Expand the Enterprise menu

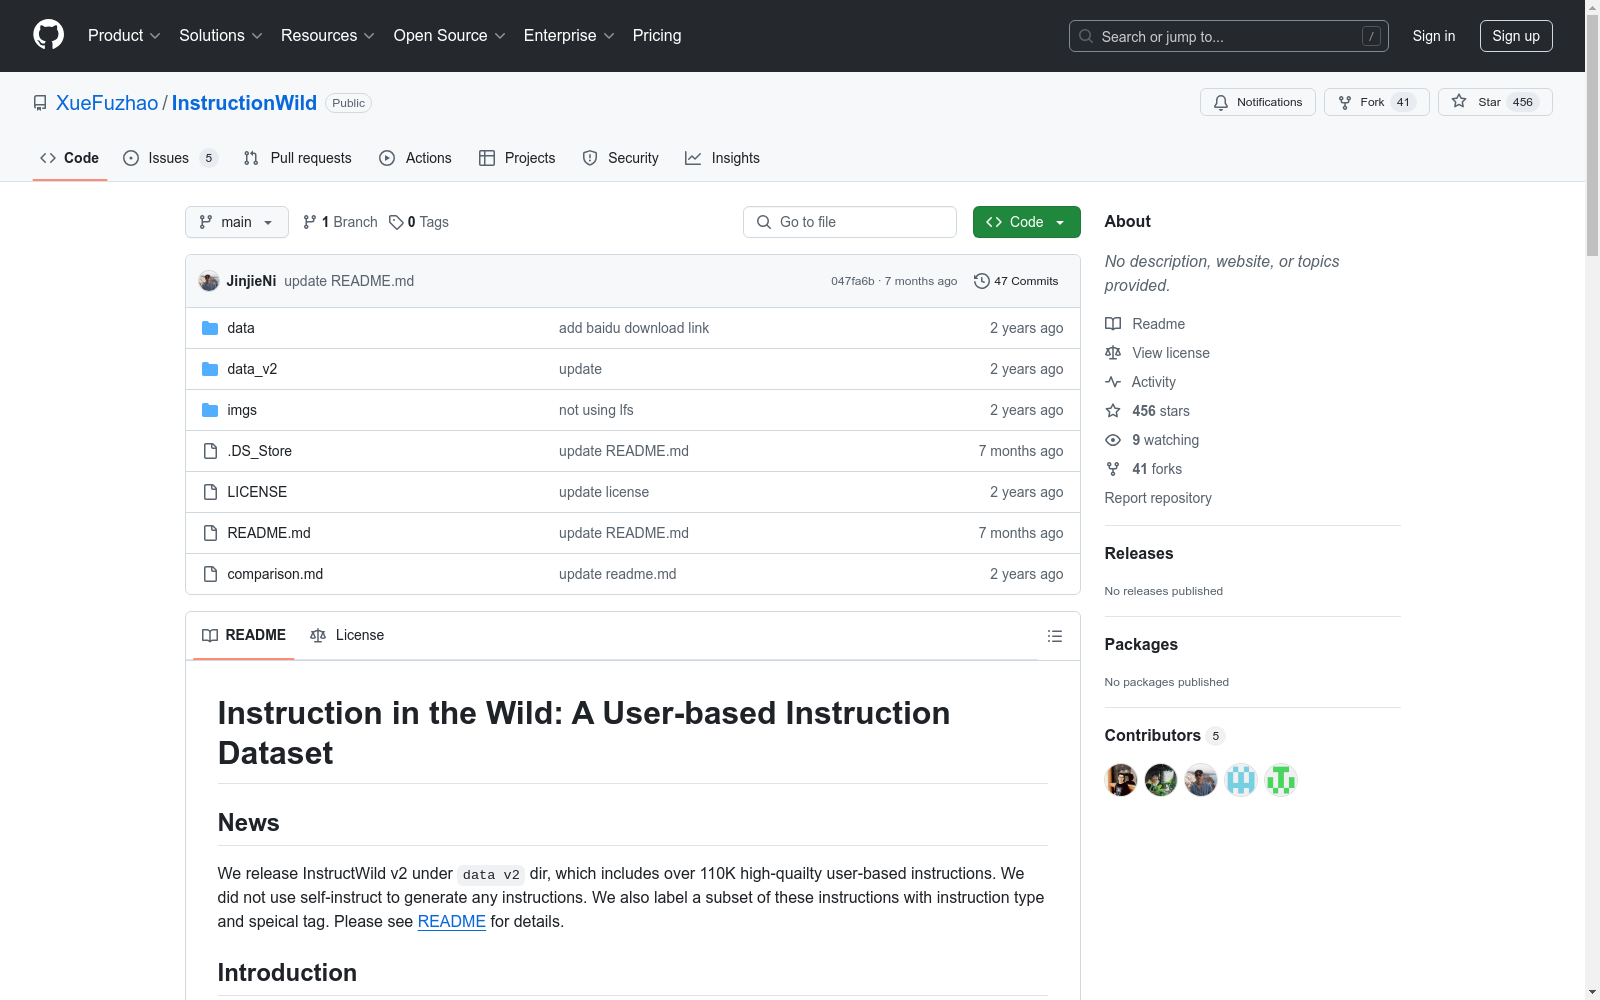(x=569, y=35)
